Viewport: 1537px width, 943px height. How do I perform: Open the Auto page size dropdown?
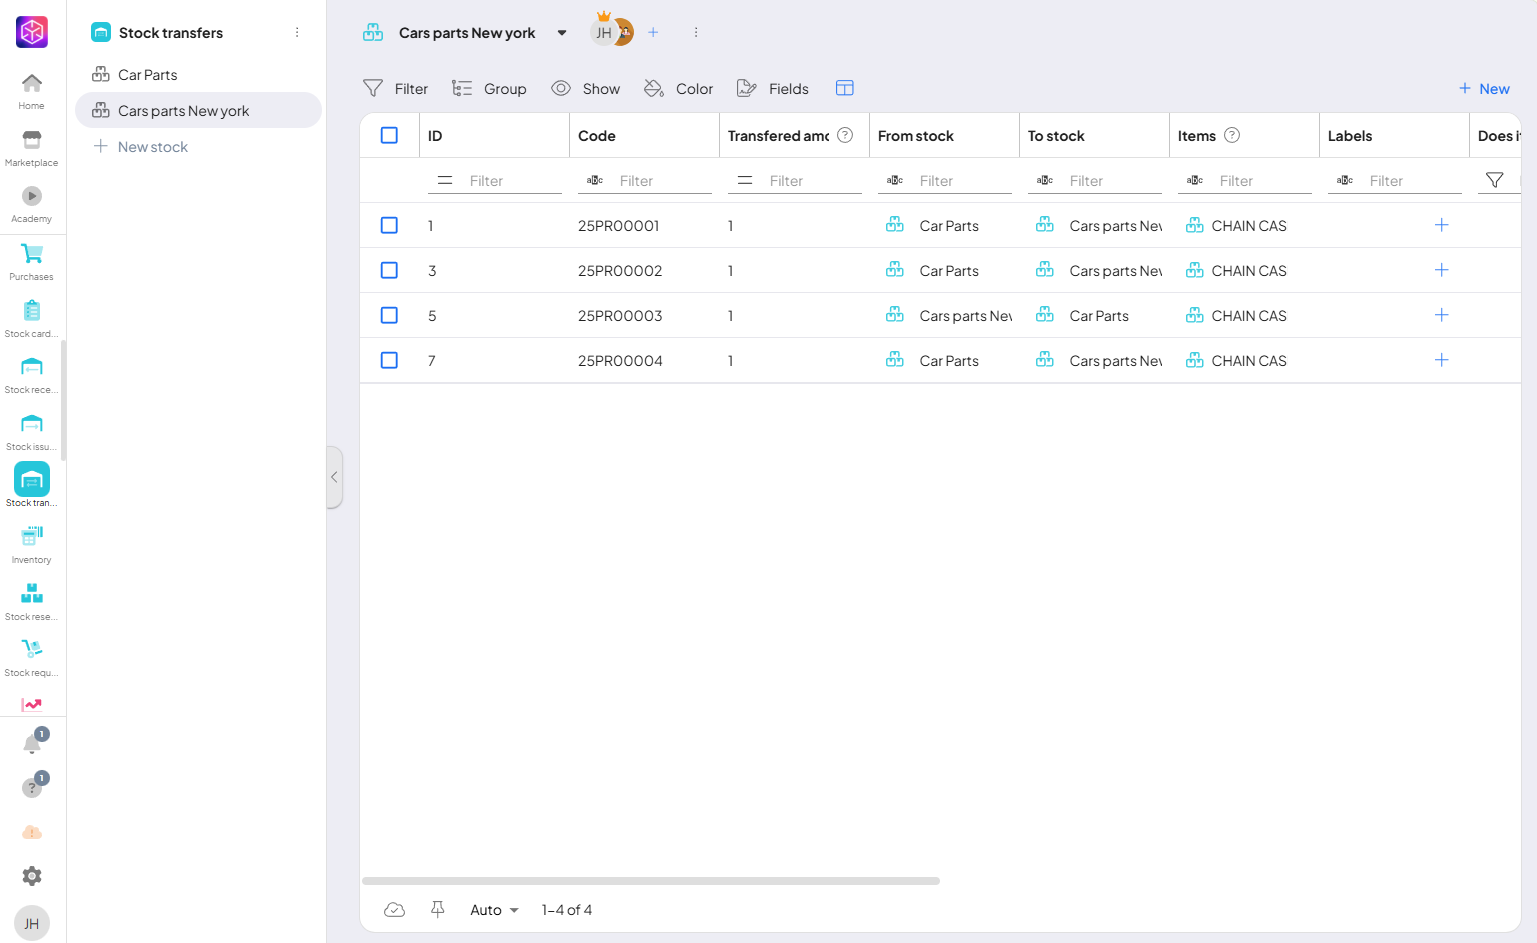pos(494,910)
